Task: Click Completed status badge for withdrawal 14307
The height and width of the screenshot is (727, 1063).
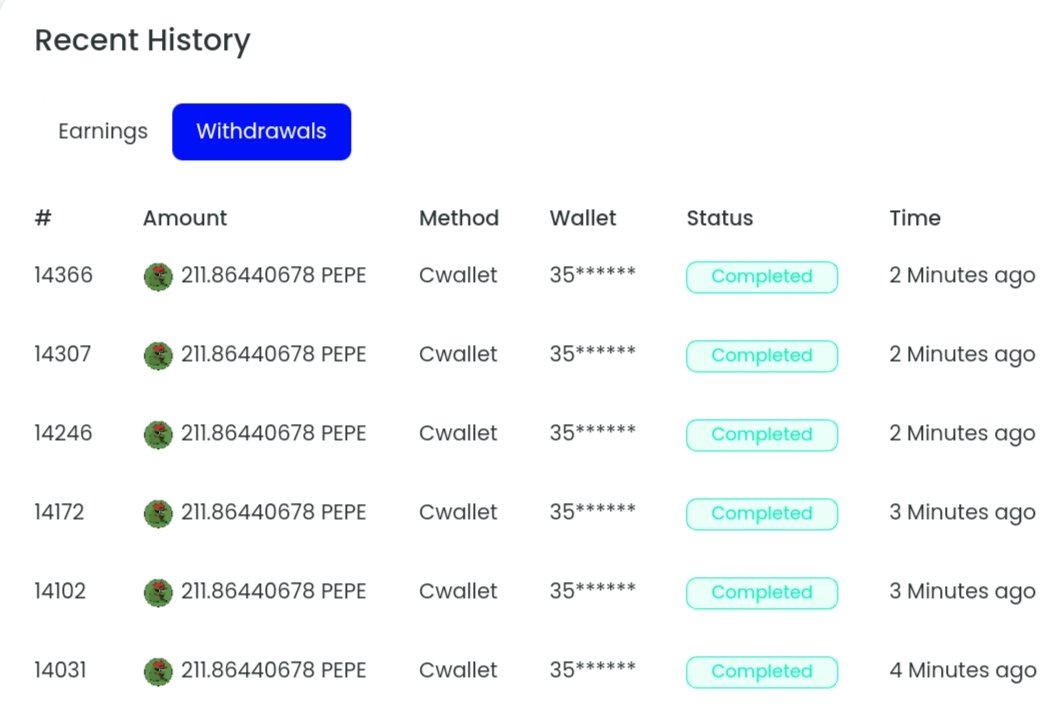Action: point(762,355)
